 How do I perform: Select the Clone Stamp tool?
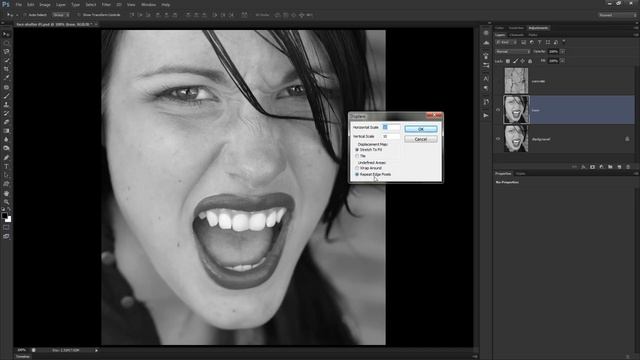pos(6,105)
